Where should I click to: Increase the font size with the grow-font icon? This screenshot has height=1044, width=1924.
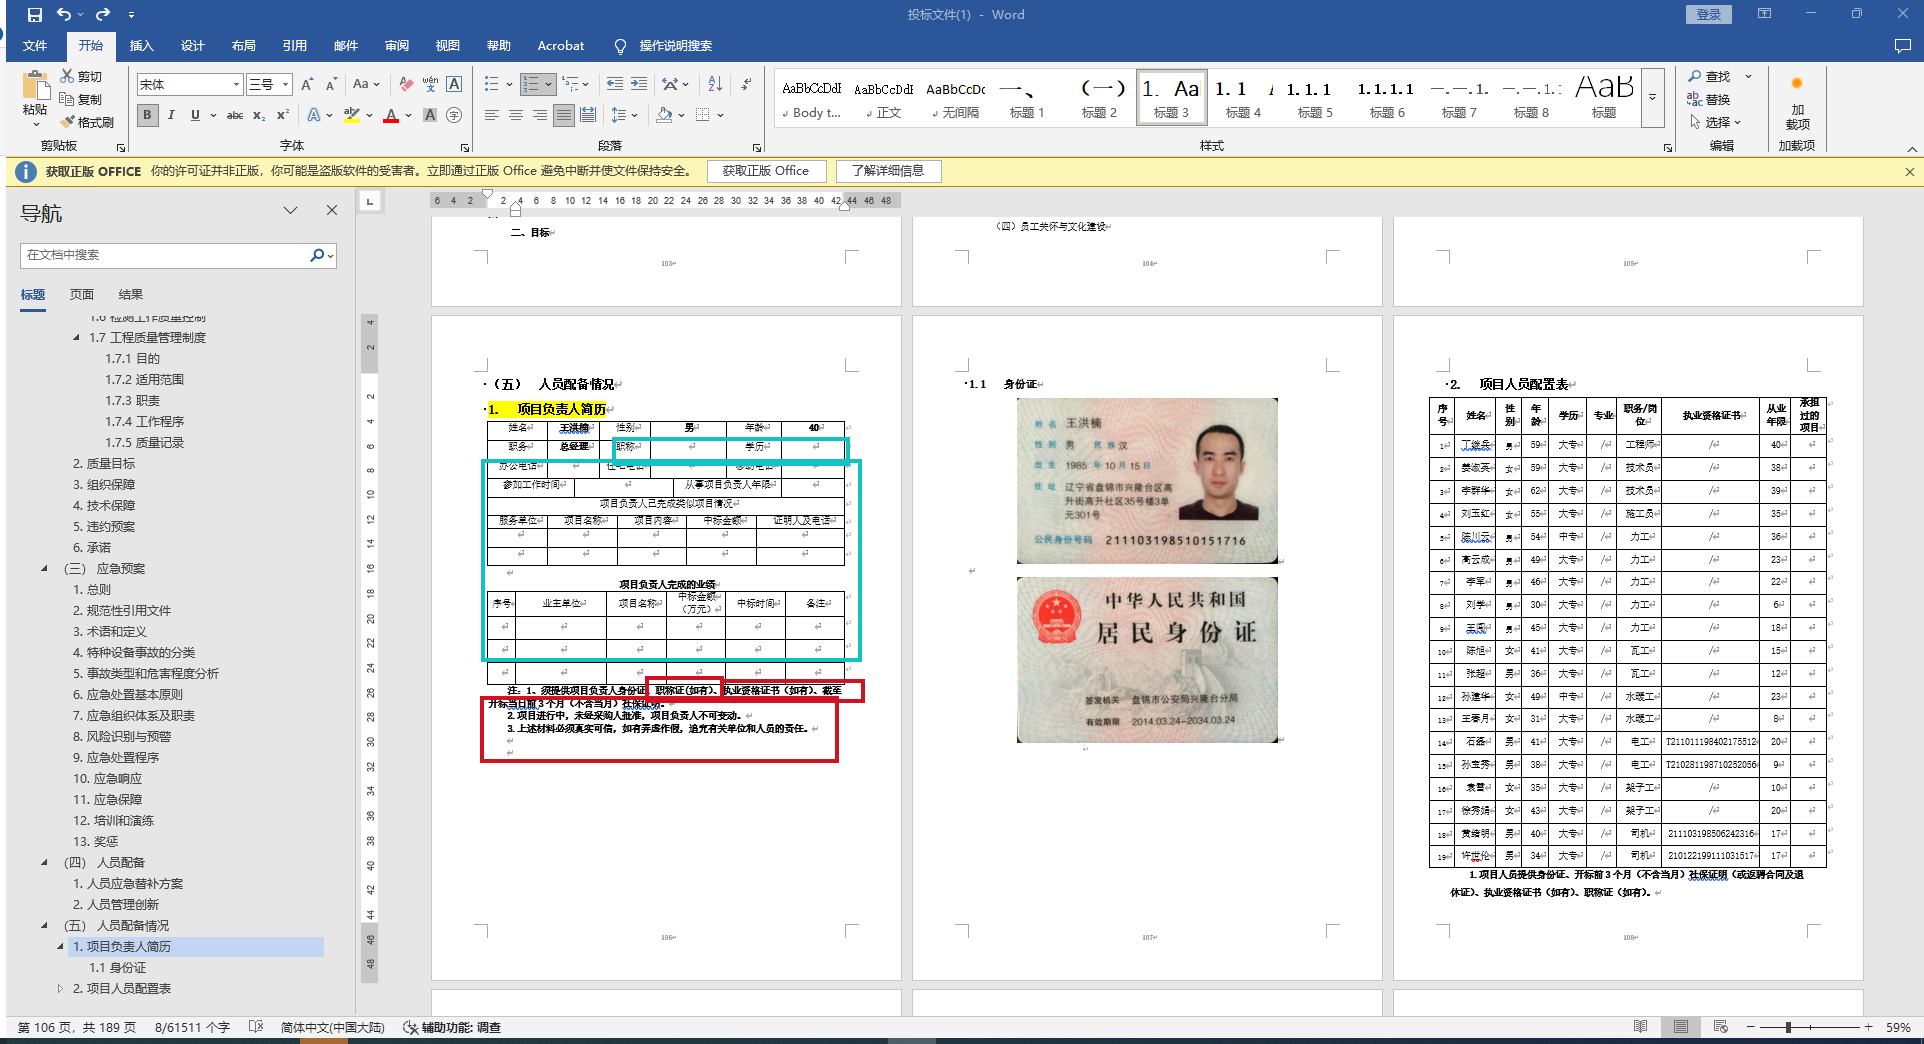tap(307, 85)
